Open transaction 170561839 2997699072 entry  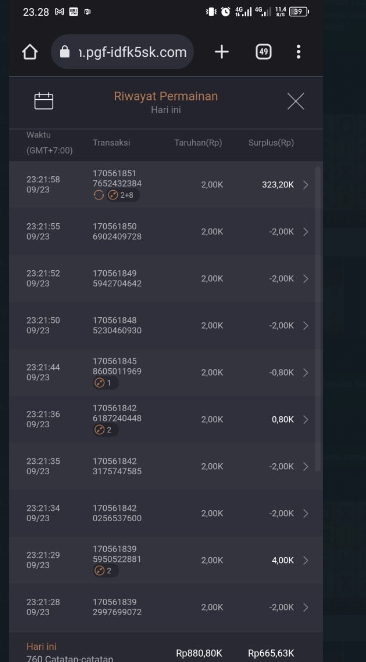pos(165,607)
